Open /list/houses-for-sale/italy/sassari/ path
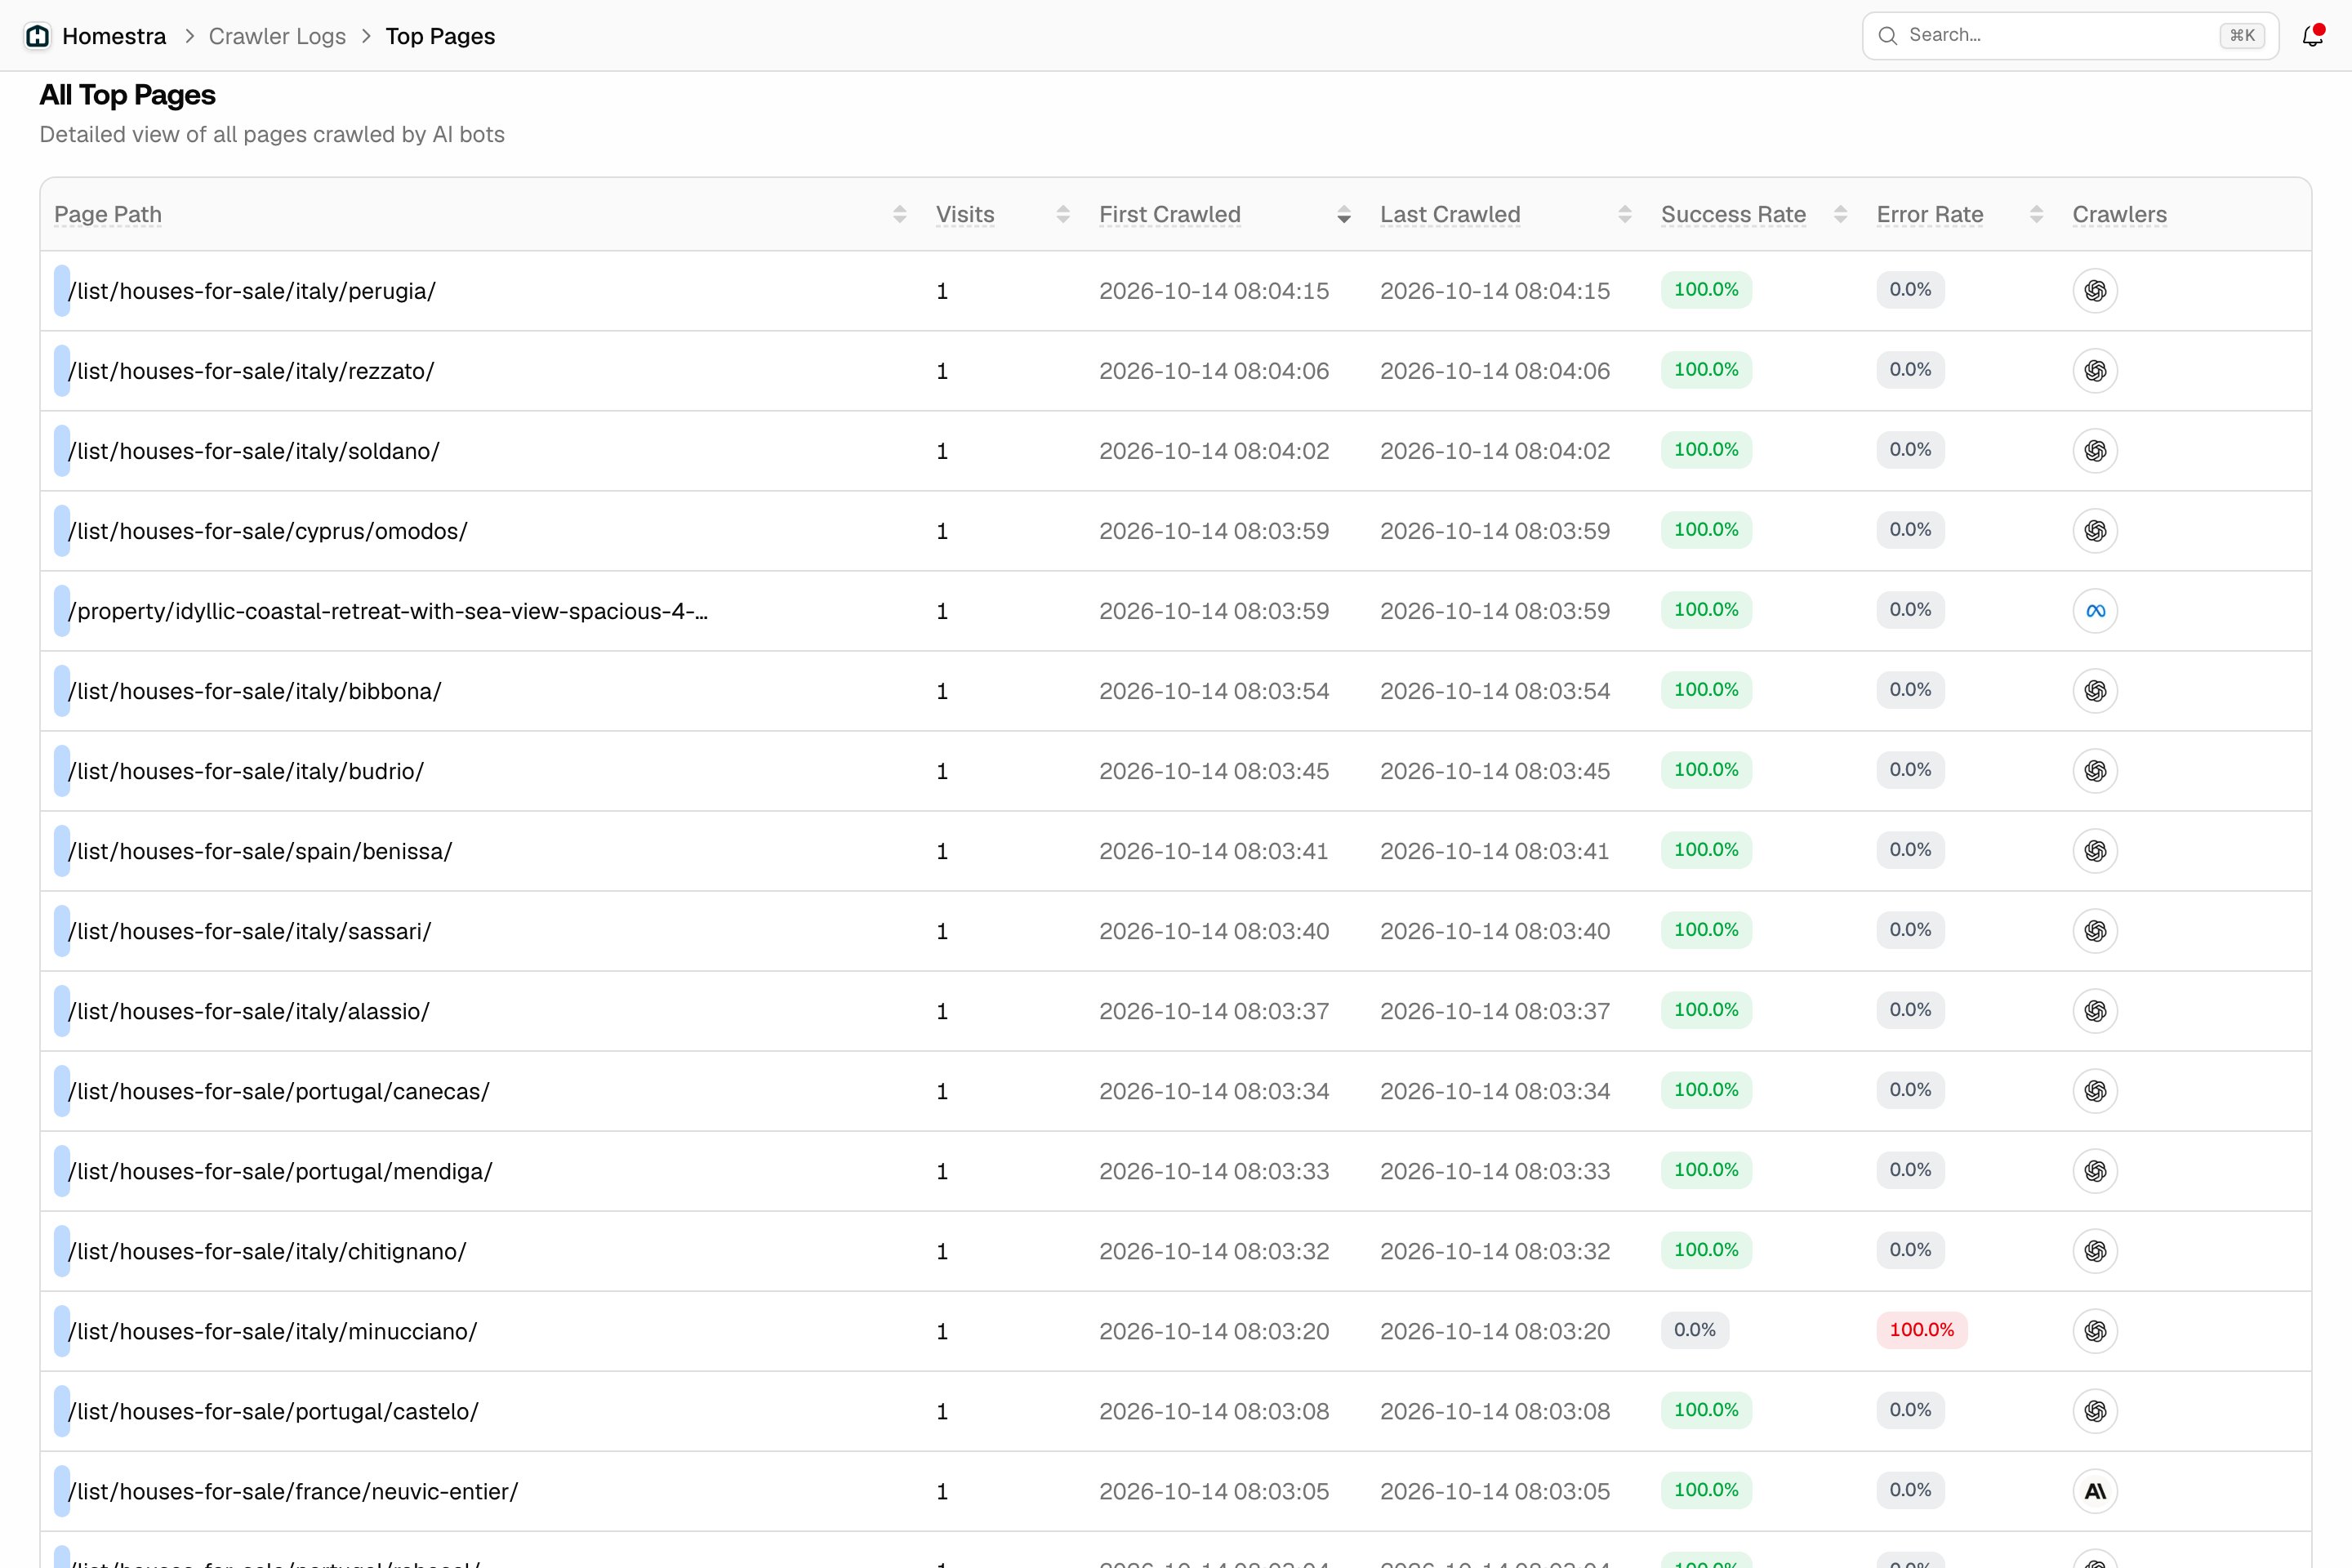 click(250, 931)
